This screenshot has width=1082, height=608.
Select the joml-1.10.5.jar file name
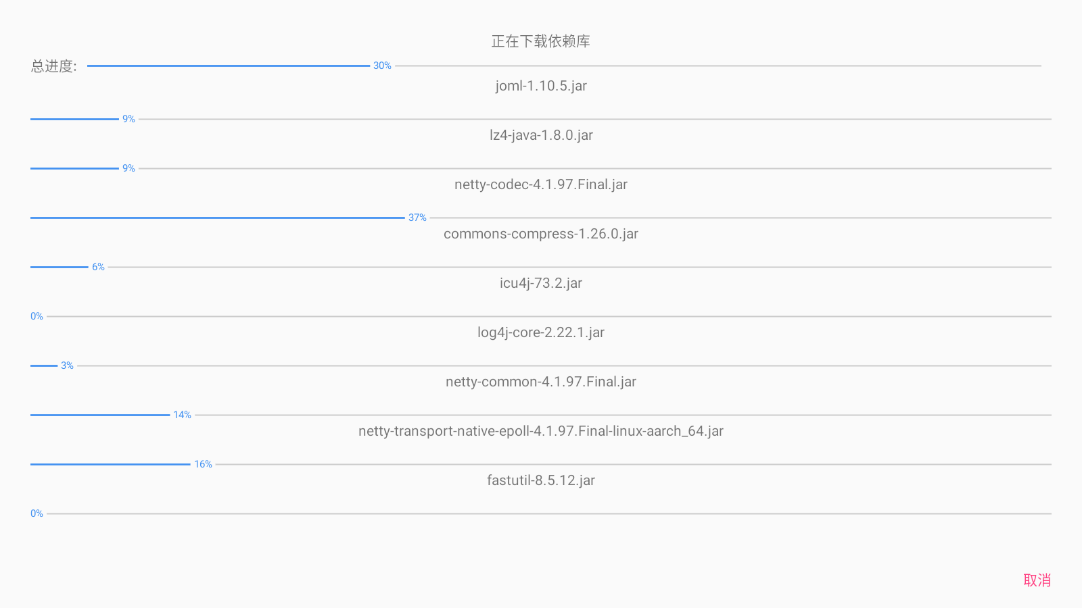tap(541, 86)
